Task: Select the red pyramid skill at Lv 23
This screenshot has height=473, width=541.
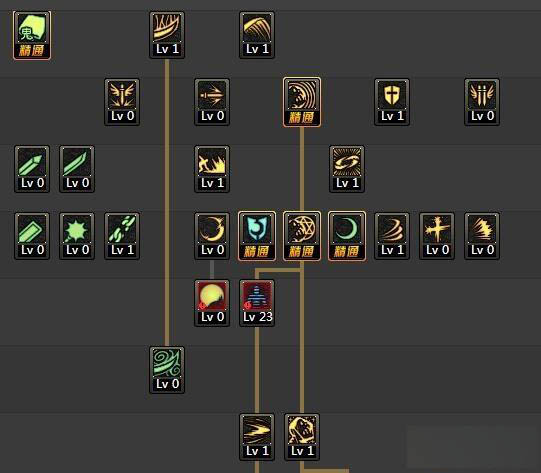Action: pyautogui.click(x=257, y=303)
